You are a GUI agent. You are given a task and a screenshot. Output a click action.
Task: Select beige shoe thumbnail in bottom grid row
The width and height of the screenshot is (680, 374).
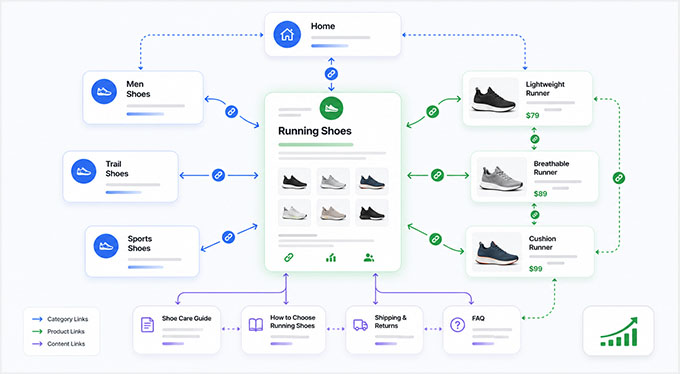tap(333, 213)
